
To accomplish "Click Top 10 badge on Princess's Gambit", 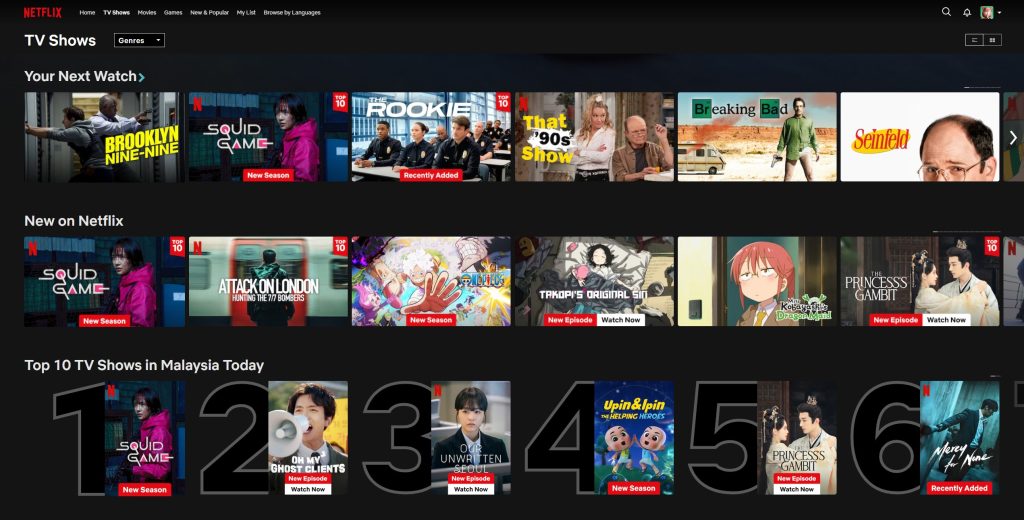I will [992, 246].
